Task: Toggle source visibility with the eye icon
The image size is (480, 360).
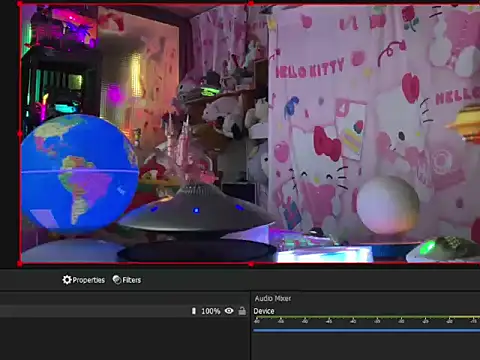Action: pos(229,311)
